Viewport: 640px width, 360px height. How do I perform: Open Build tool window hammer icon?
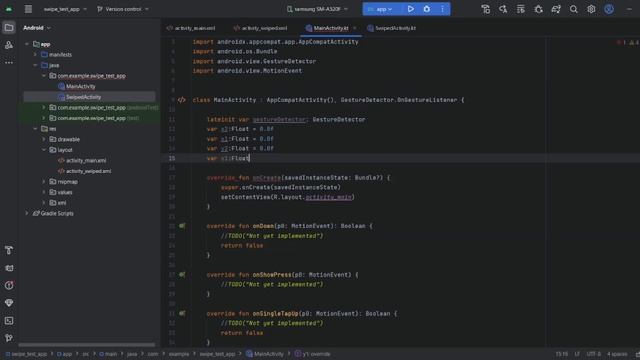pyautogui.click(x=9, y=250)
